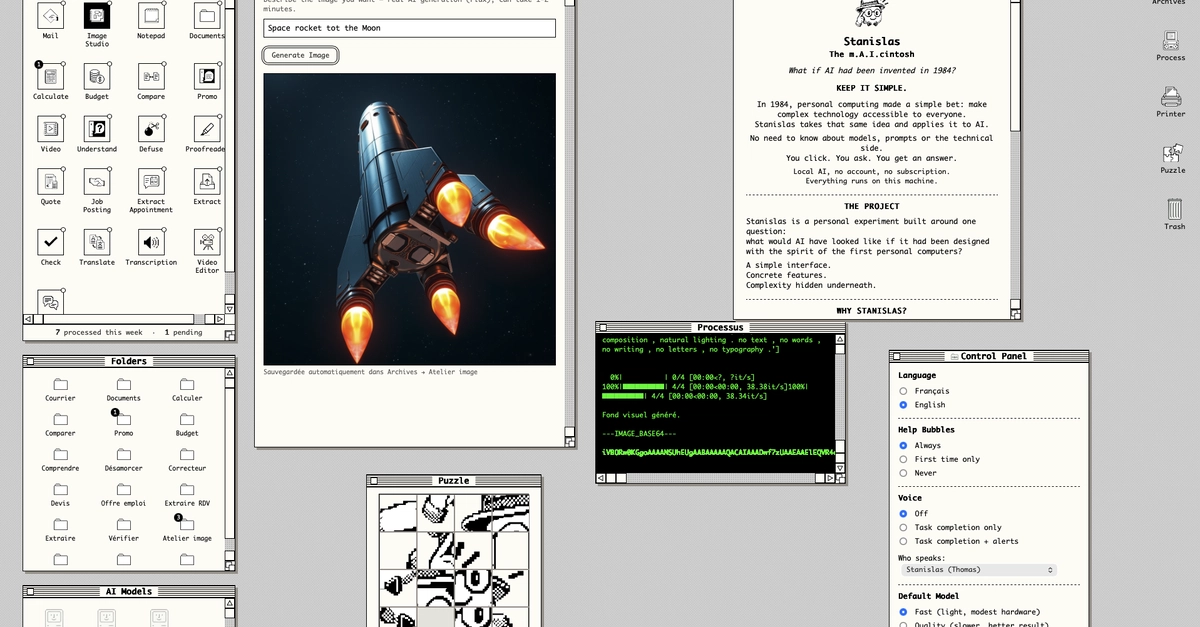Set Help Bubbles to Always
The width and height of the screenshot is (1200, 627).
pyautogui.click(x=904, y=445)
